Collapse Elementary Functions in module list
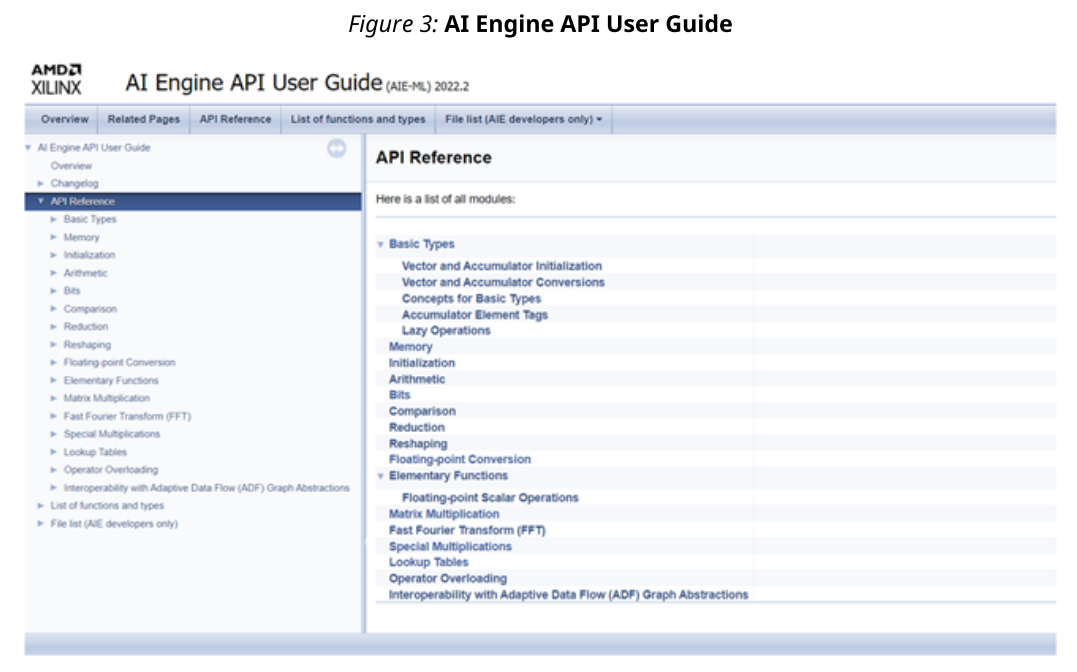The width and height of the screenshot is (1077, 672). [x=381, y=475]
